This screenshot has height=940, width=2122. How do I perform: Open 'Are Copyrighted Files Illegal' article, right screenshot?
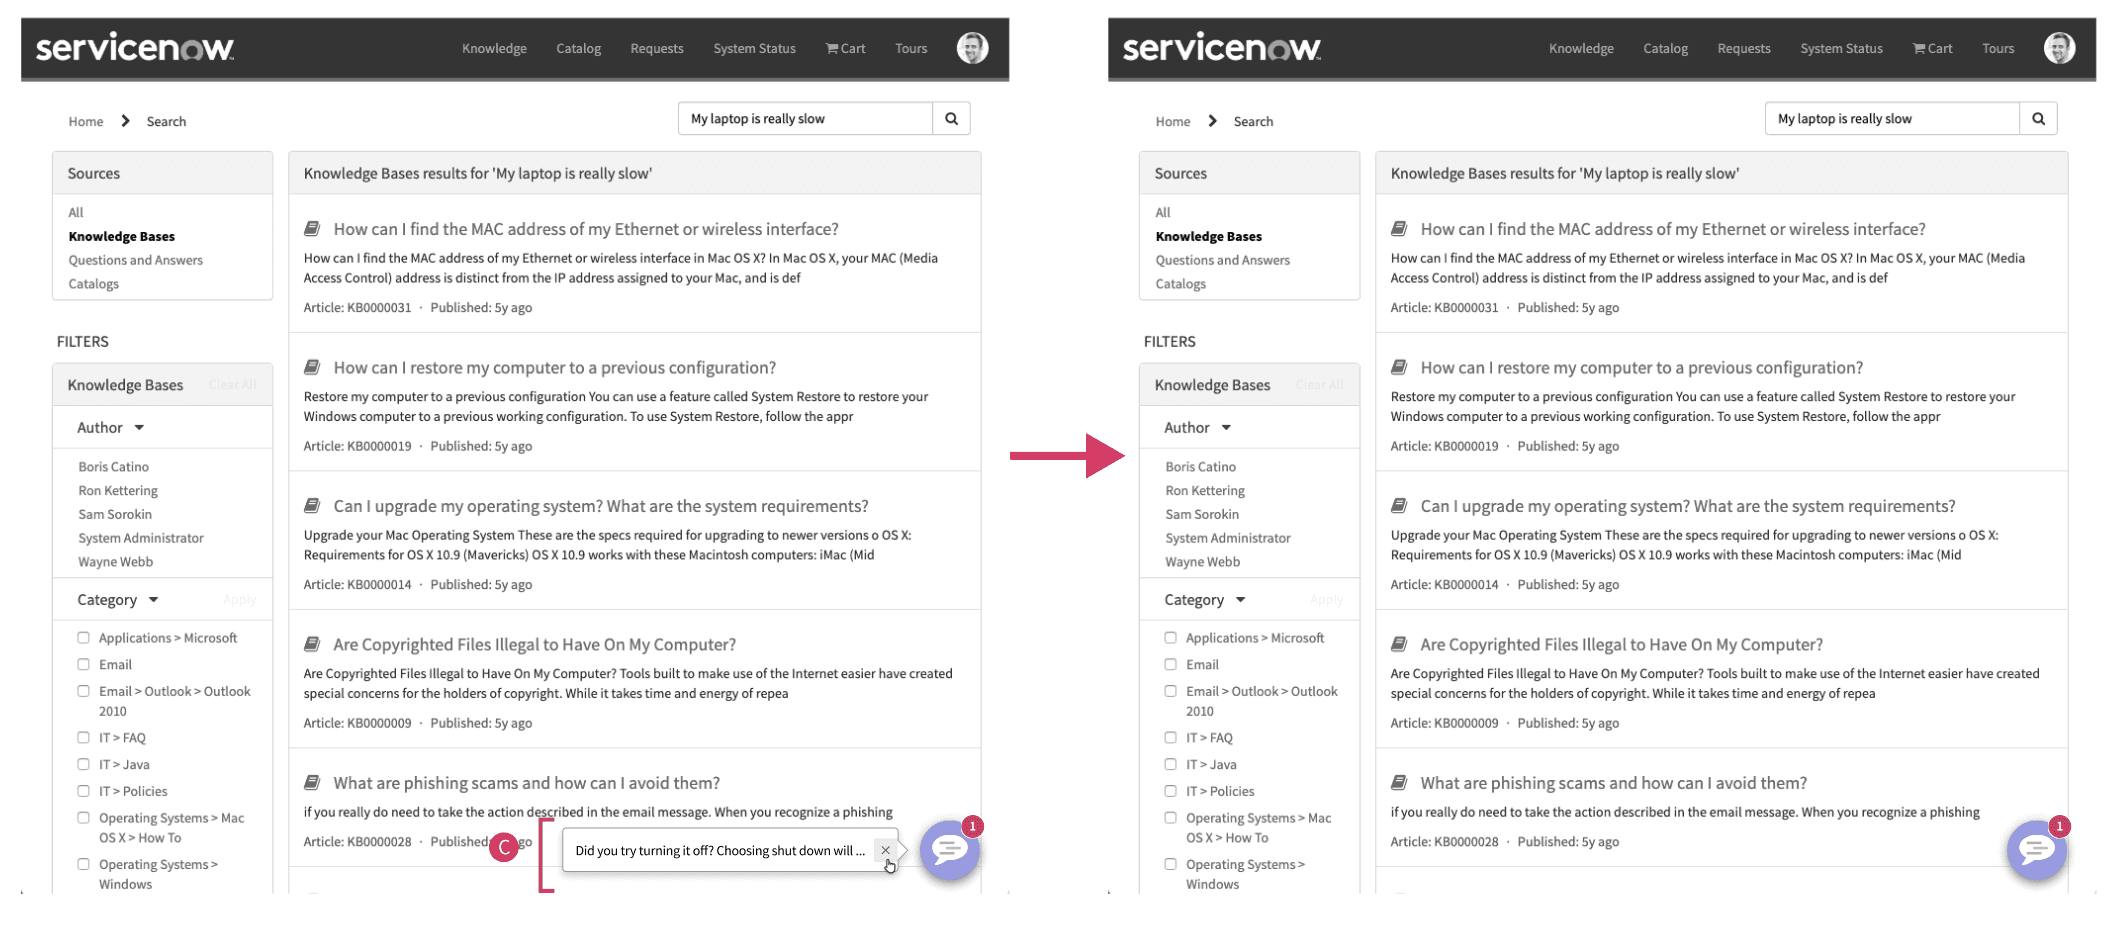click(x=1621, y=645)
